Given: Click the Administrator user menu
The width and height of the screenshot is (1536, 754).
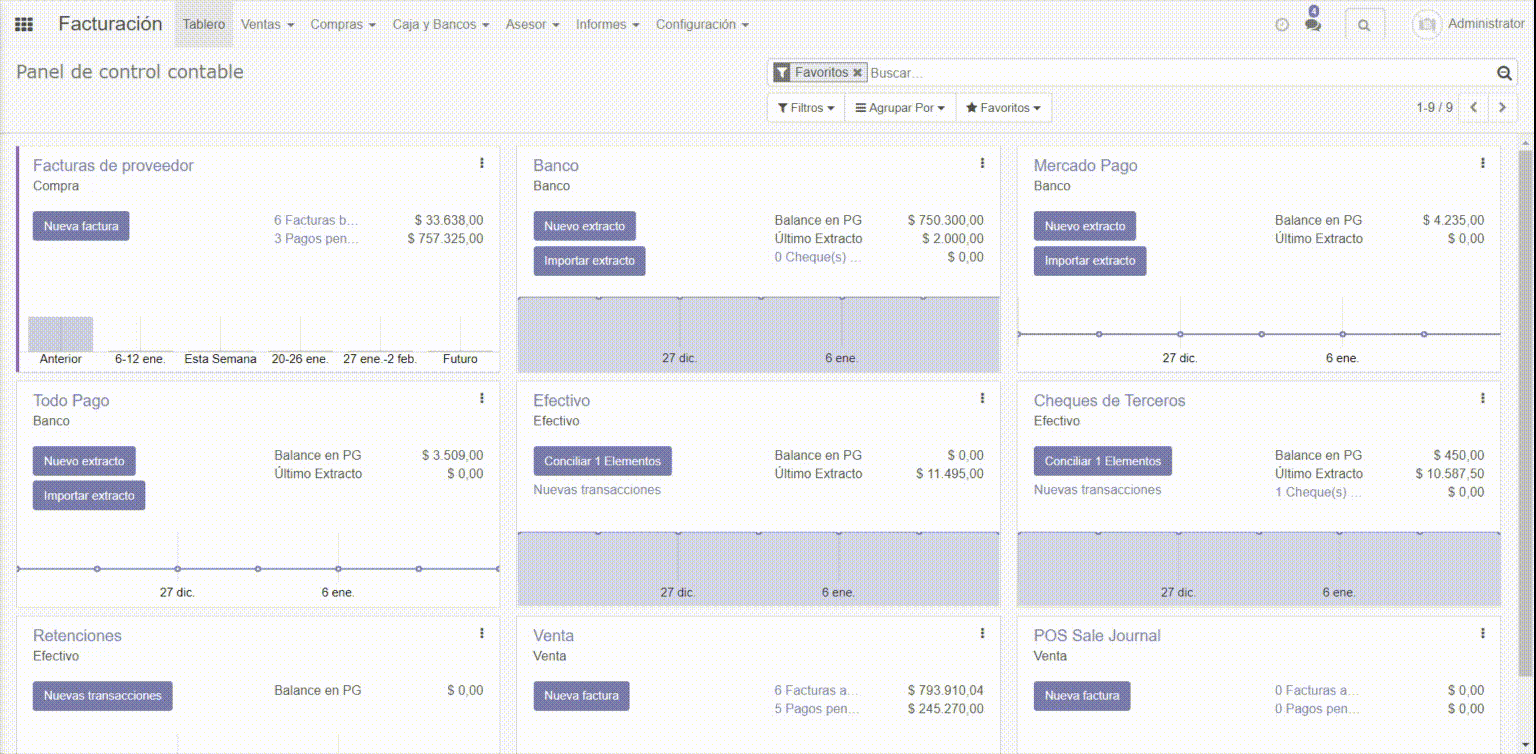Looking at the screenshot, I should 1468,24.
